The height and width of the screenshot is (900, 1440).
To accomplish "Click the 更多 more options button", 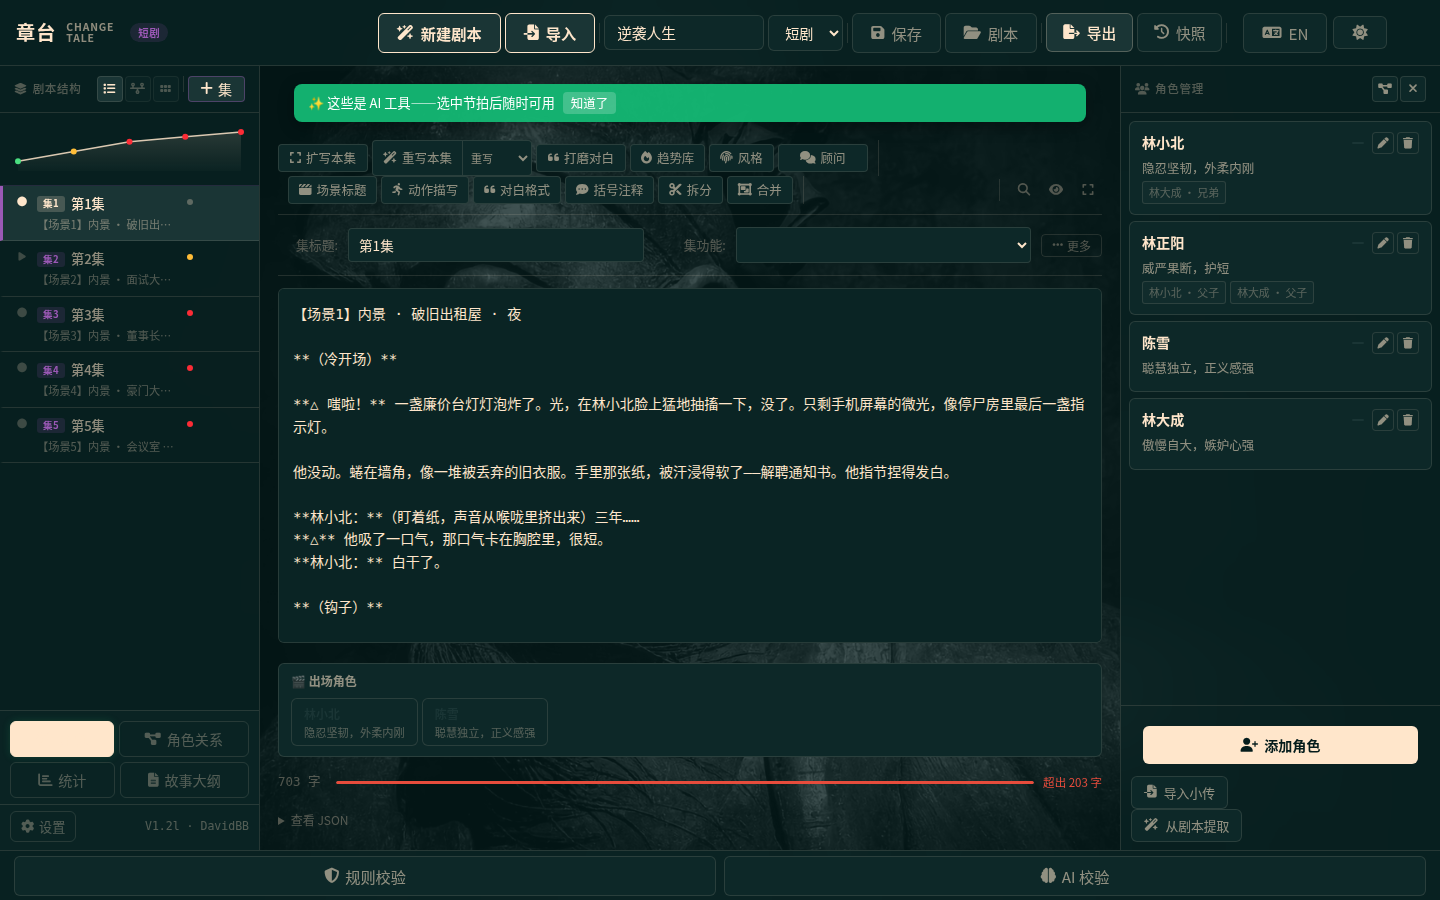I will point(1071,245).
